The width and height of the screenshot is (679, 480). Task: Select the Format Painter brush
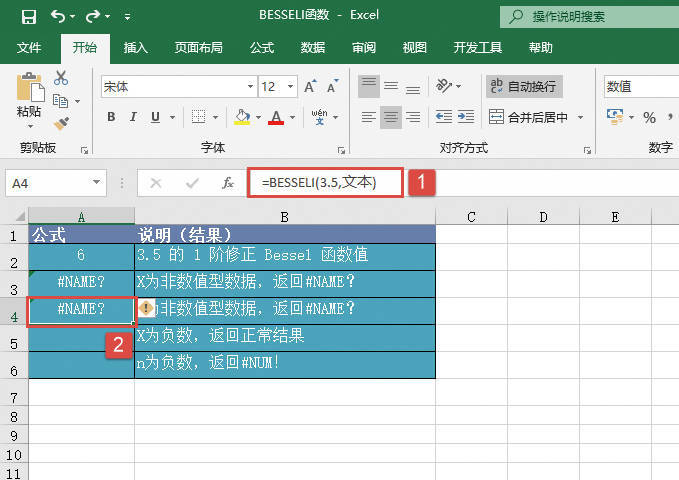pos(61,123)
